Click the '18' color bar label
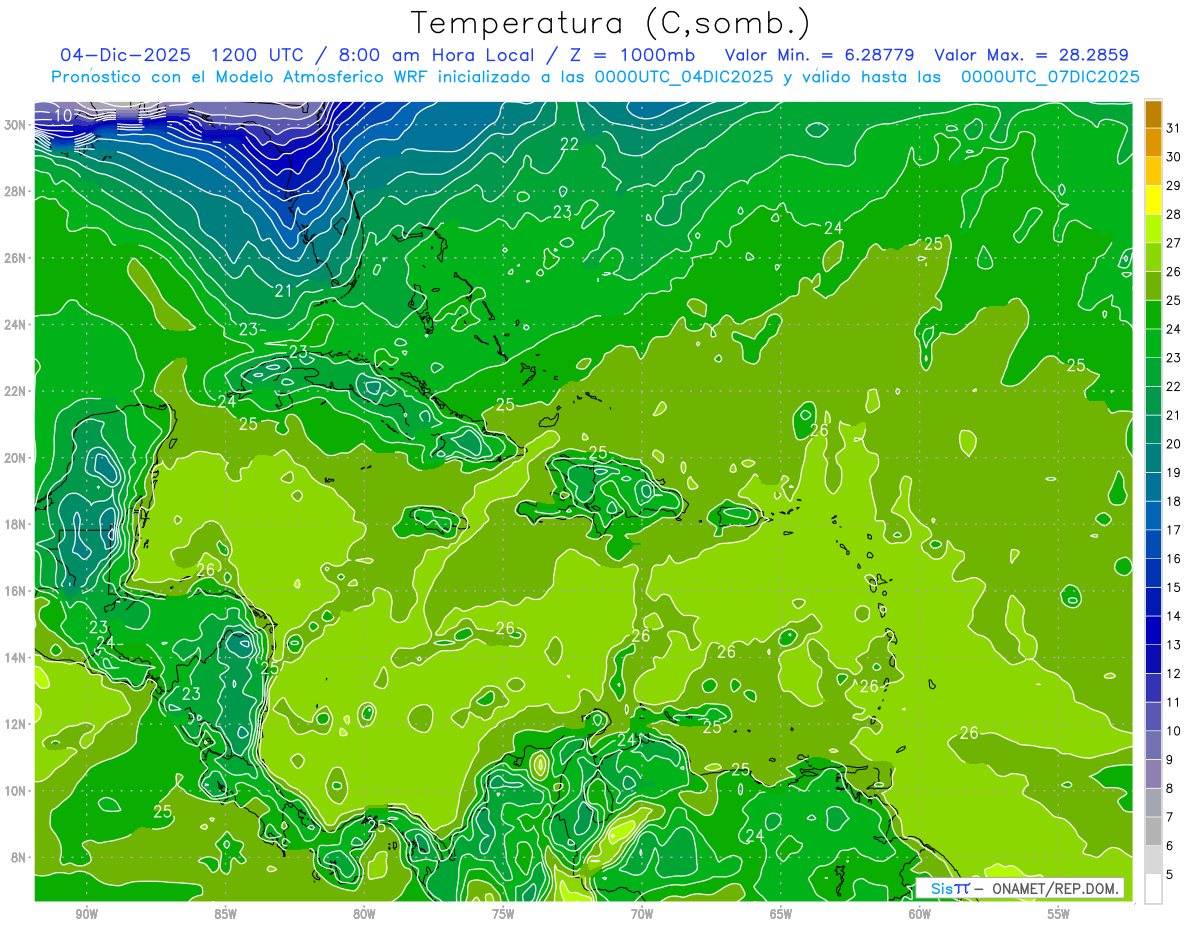The image size is (1200, 927). pyautogui.click(x=1174, y=501)
